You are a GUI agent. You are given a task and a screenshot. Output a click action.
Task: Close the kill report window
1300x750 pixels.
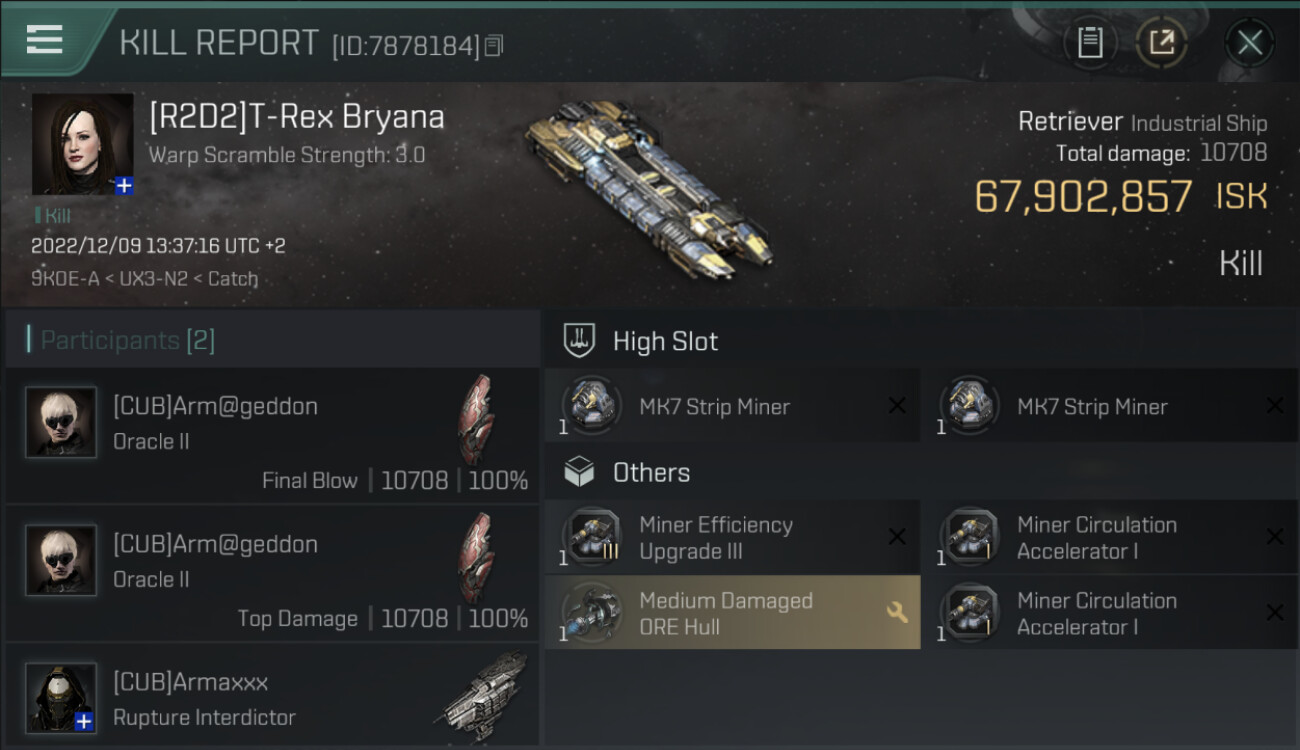point(1250,43)
